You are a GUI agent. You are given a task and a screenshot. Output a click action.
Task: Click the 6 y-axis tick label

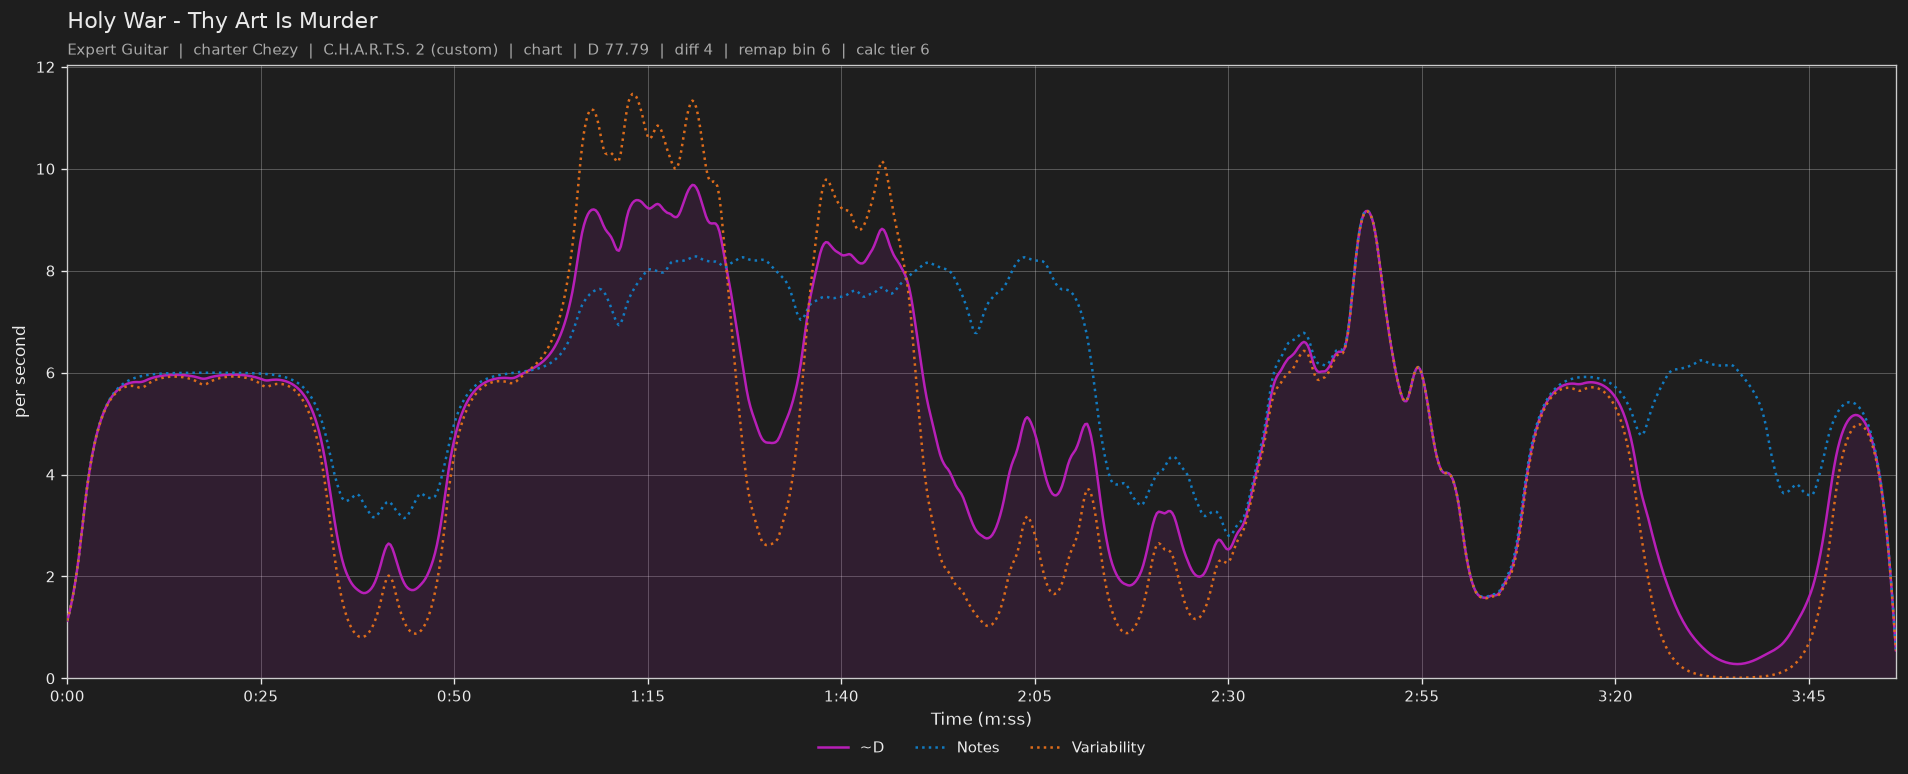50,374
